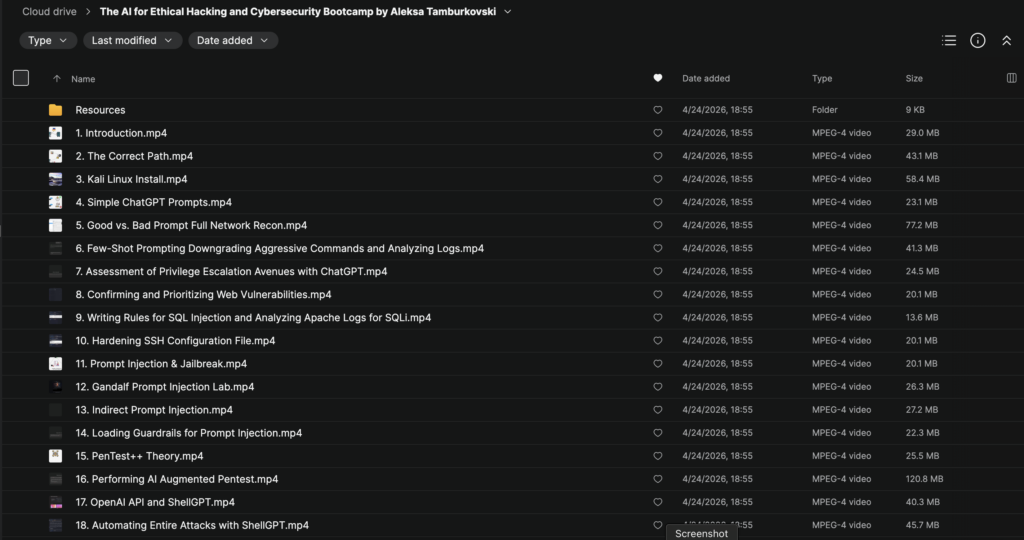This screenshot has width=1024, height=540.
Task: Open the Resources folder name
Action: [x=100, y=110]
